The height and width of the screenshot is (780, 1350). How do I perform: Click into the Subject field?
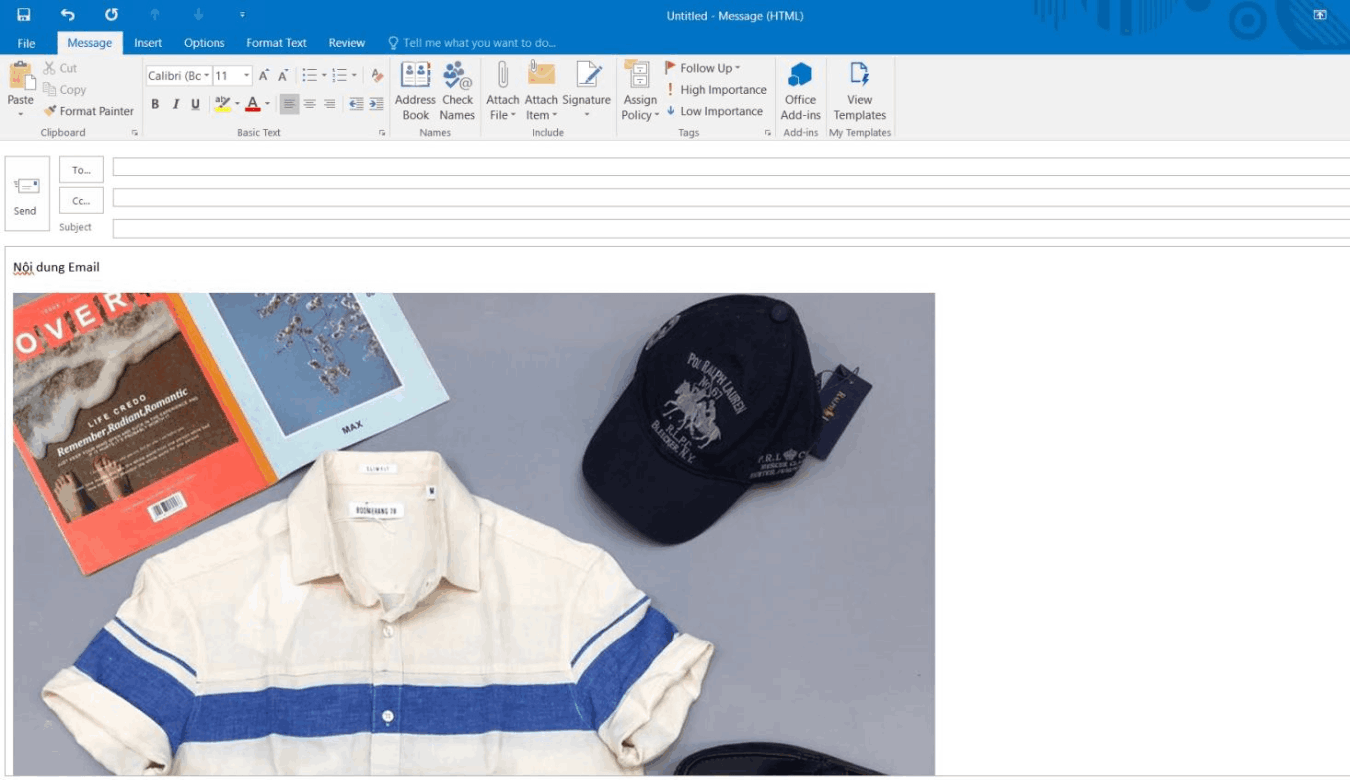point(731,229)
